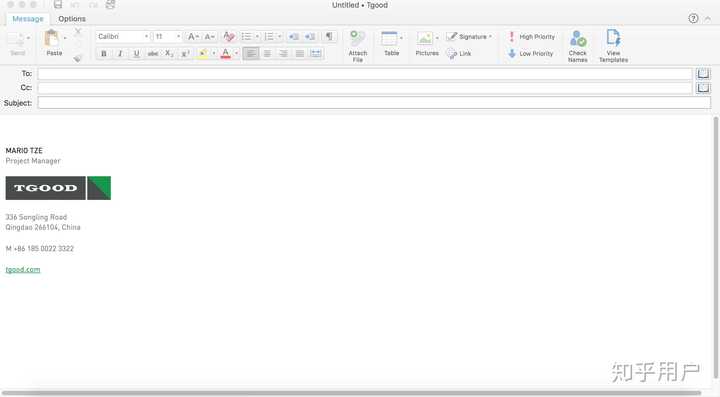This screenshot has height=397, width=720.
Task: Switch to the Options tab
Action: (72, 19)
